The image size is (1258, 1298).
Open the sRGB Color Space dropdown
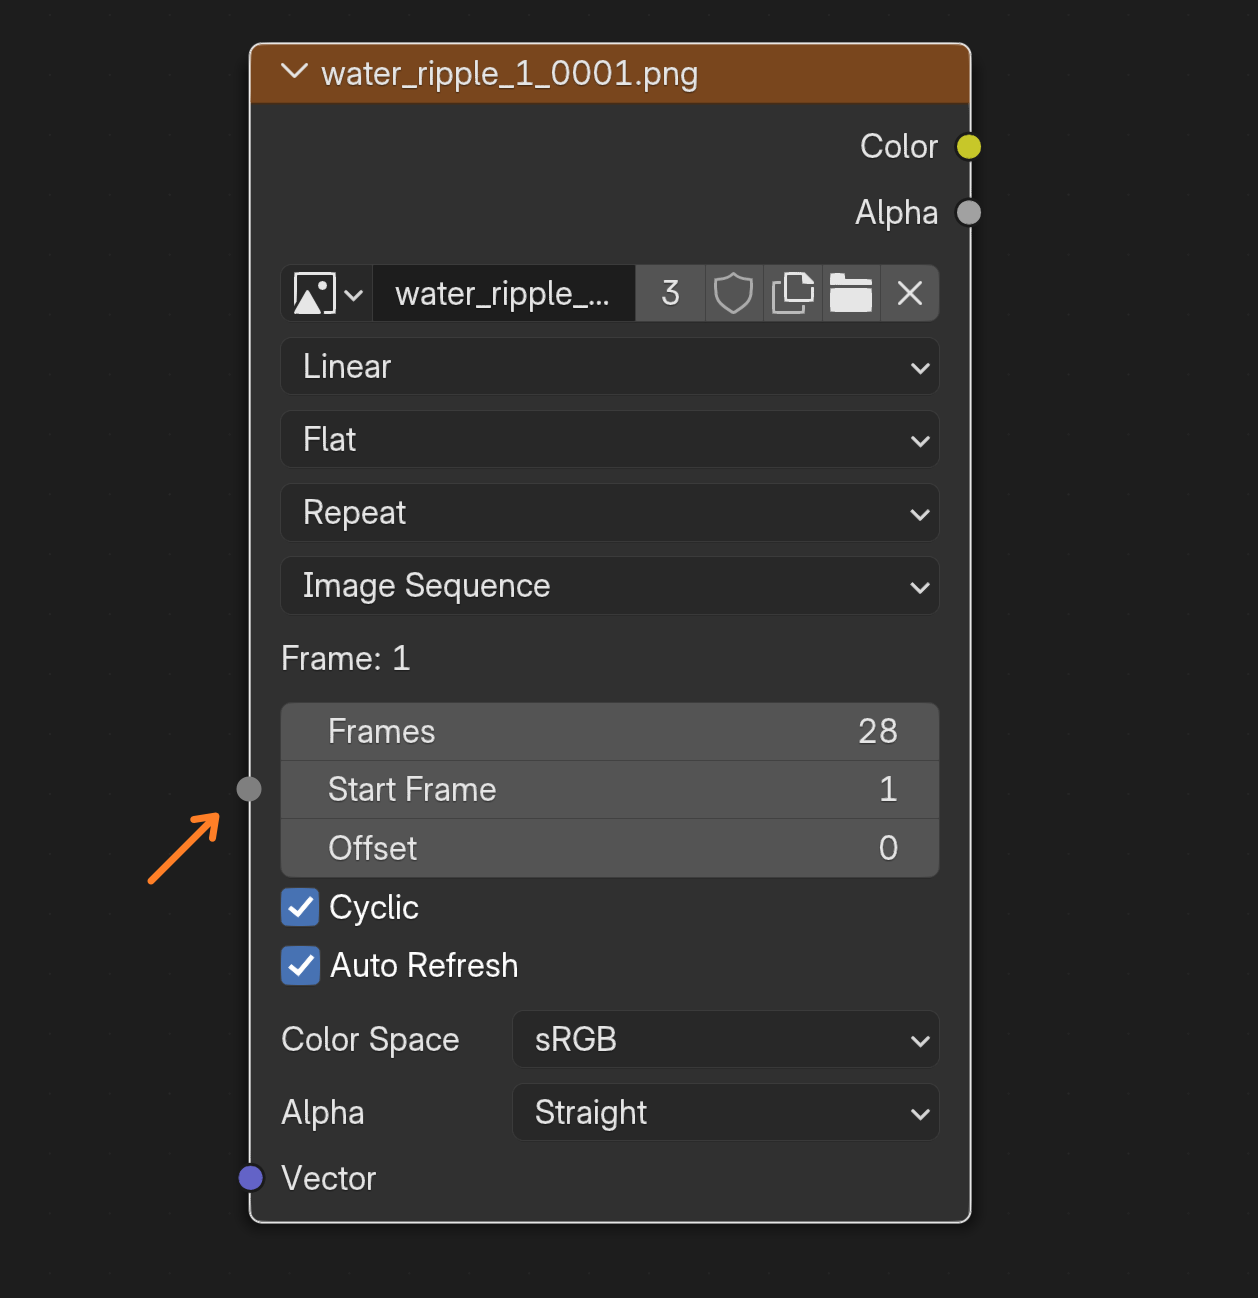coord(726,1040)
